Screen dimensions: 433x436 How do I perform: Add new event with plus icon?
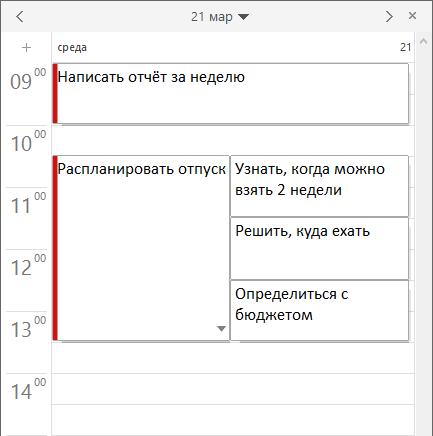tap(26, 48)
